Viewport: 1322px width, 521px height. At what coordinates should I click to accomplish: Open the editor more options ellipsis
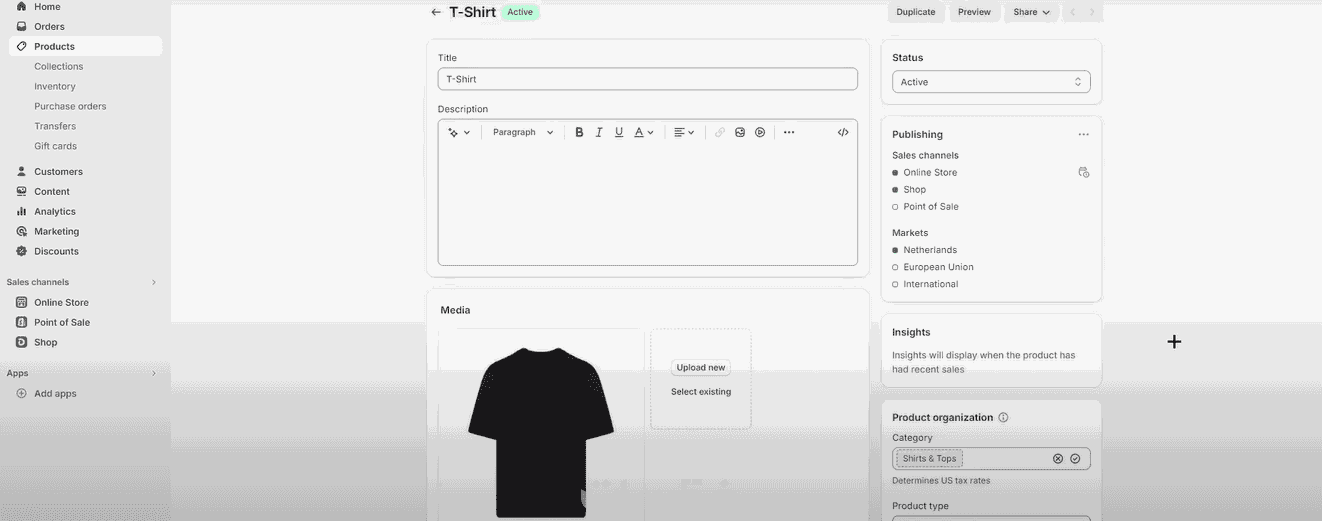(x=789, y=132)
